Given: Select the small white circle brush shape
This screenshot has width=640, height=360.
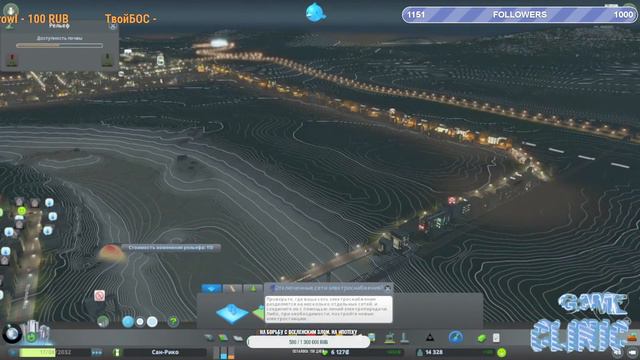Looking at the screenshot, I should (140, 322).
